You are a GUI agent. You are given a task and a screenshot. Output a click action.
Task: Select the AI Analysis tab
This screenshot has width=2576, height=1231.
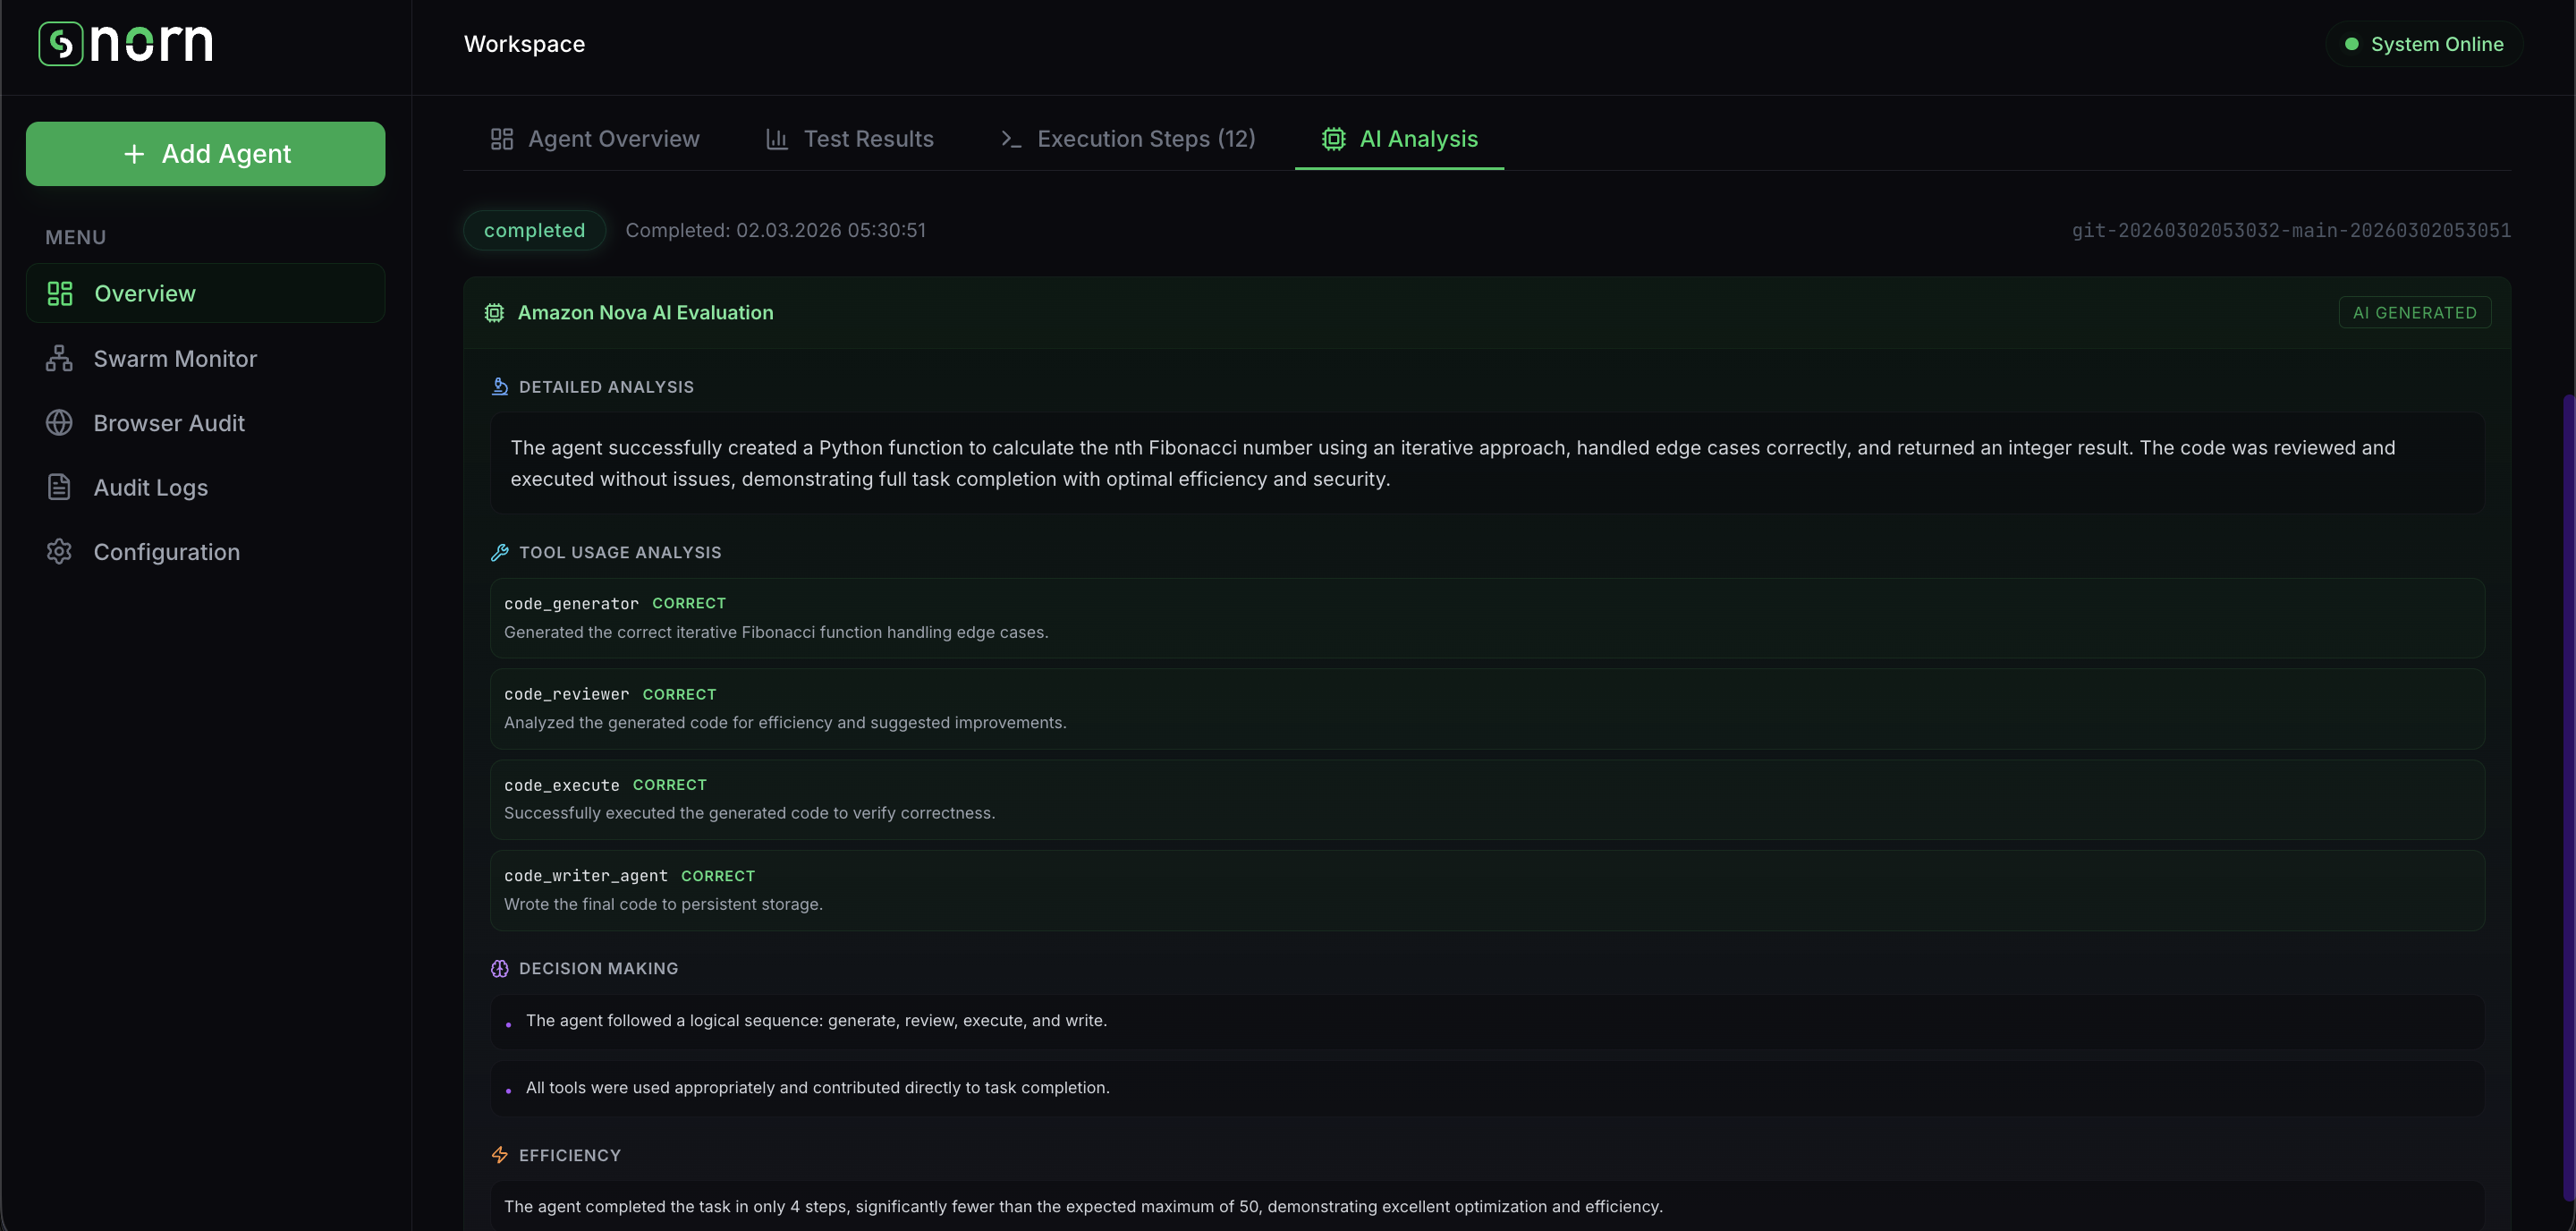(x=1399, y=139)
